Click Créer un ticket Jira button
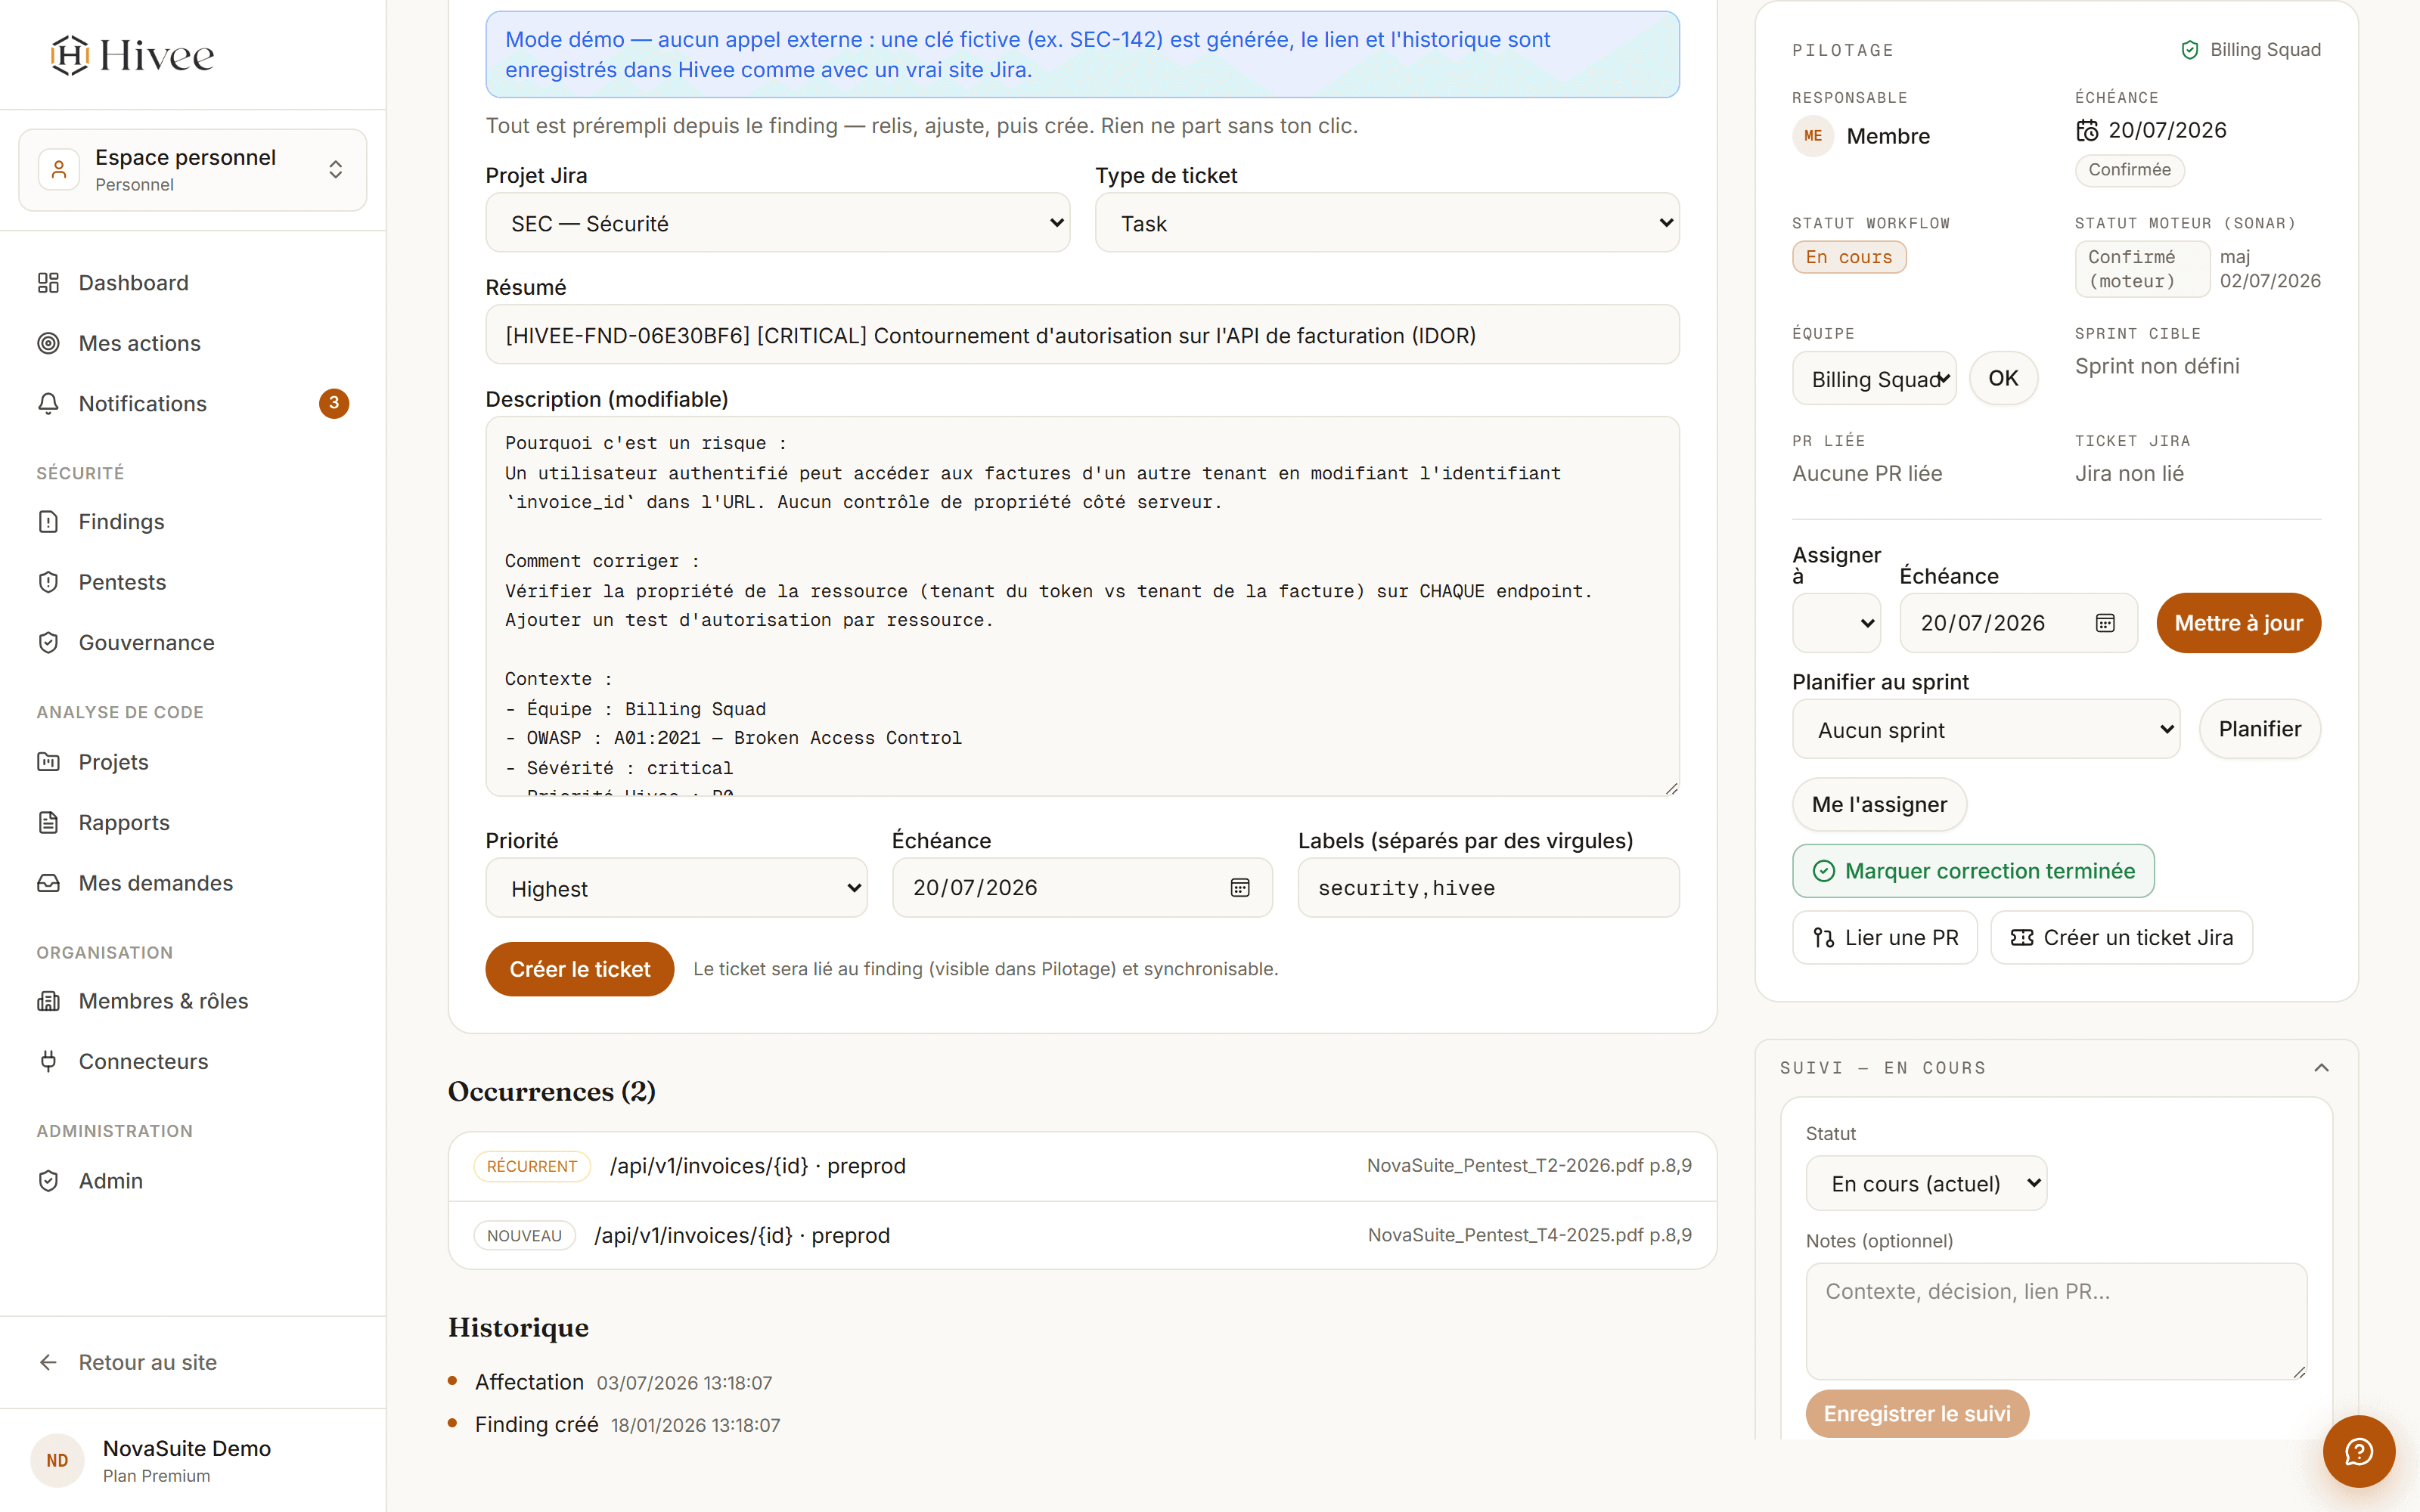The height and width of the screenshot is (1512, 2420). 2121,938
